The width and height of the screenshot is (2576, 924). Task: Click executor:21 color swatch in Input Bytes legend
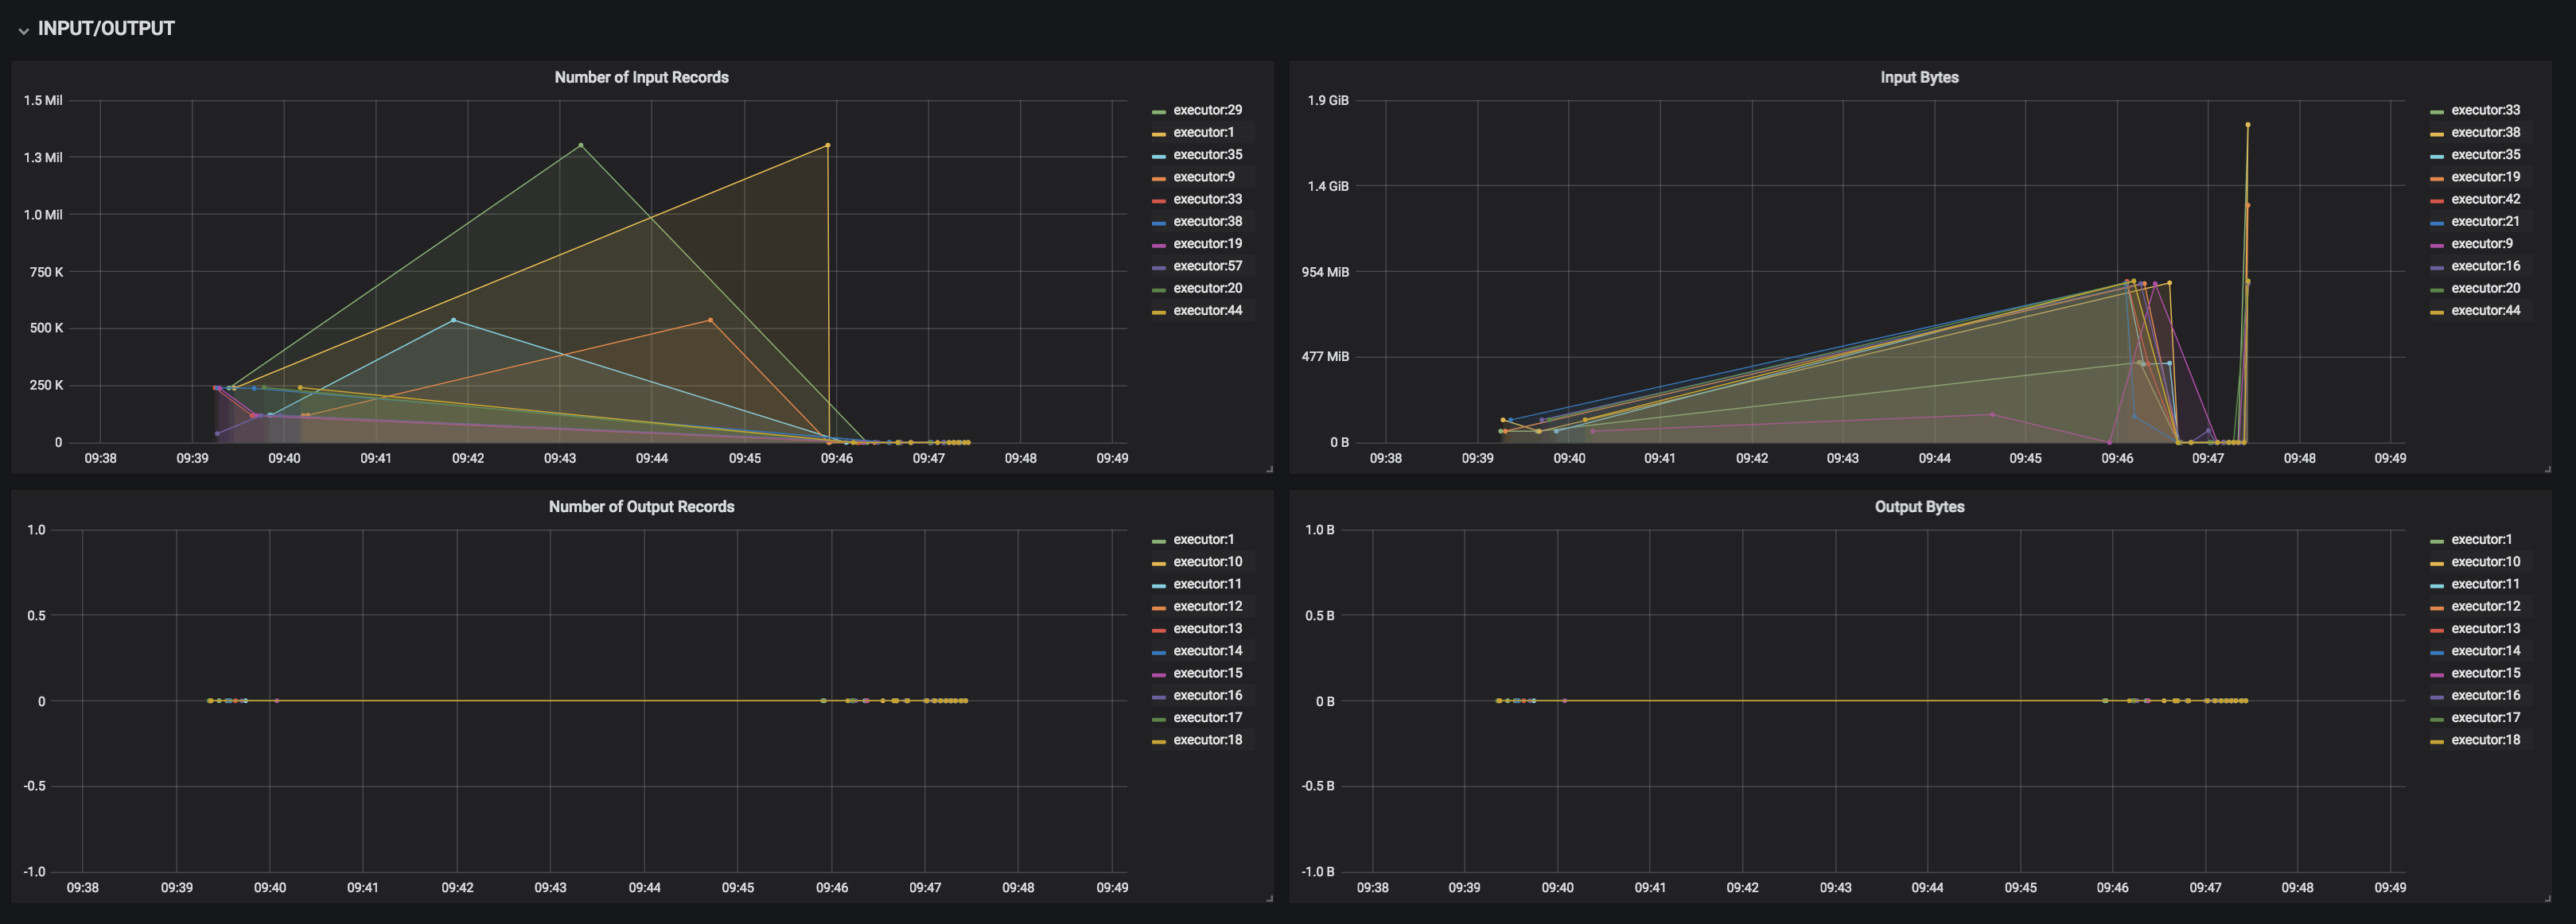pyautogui.click(x=2437, y=223)
